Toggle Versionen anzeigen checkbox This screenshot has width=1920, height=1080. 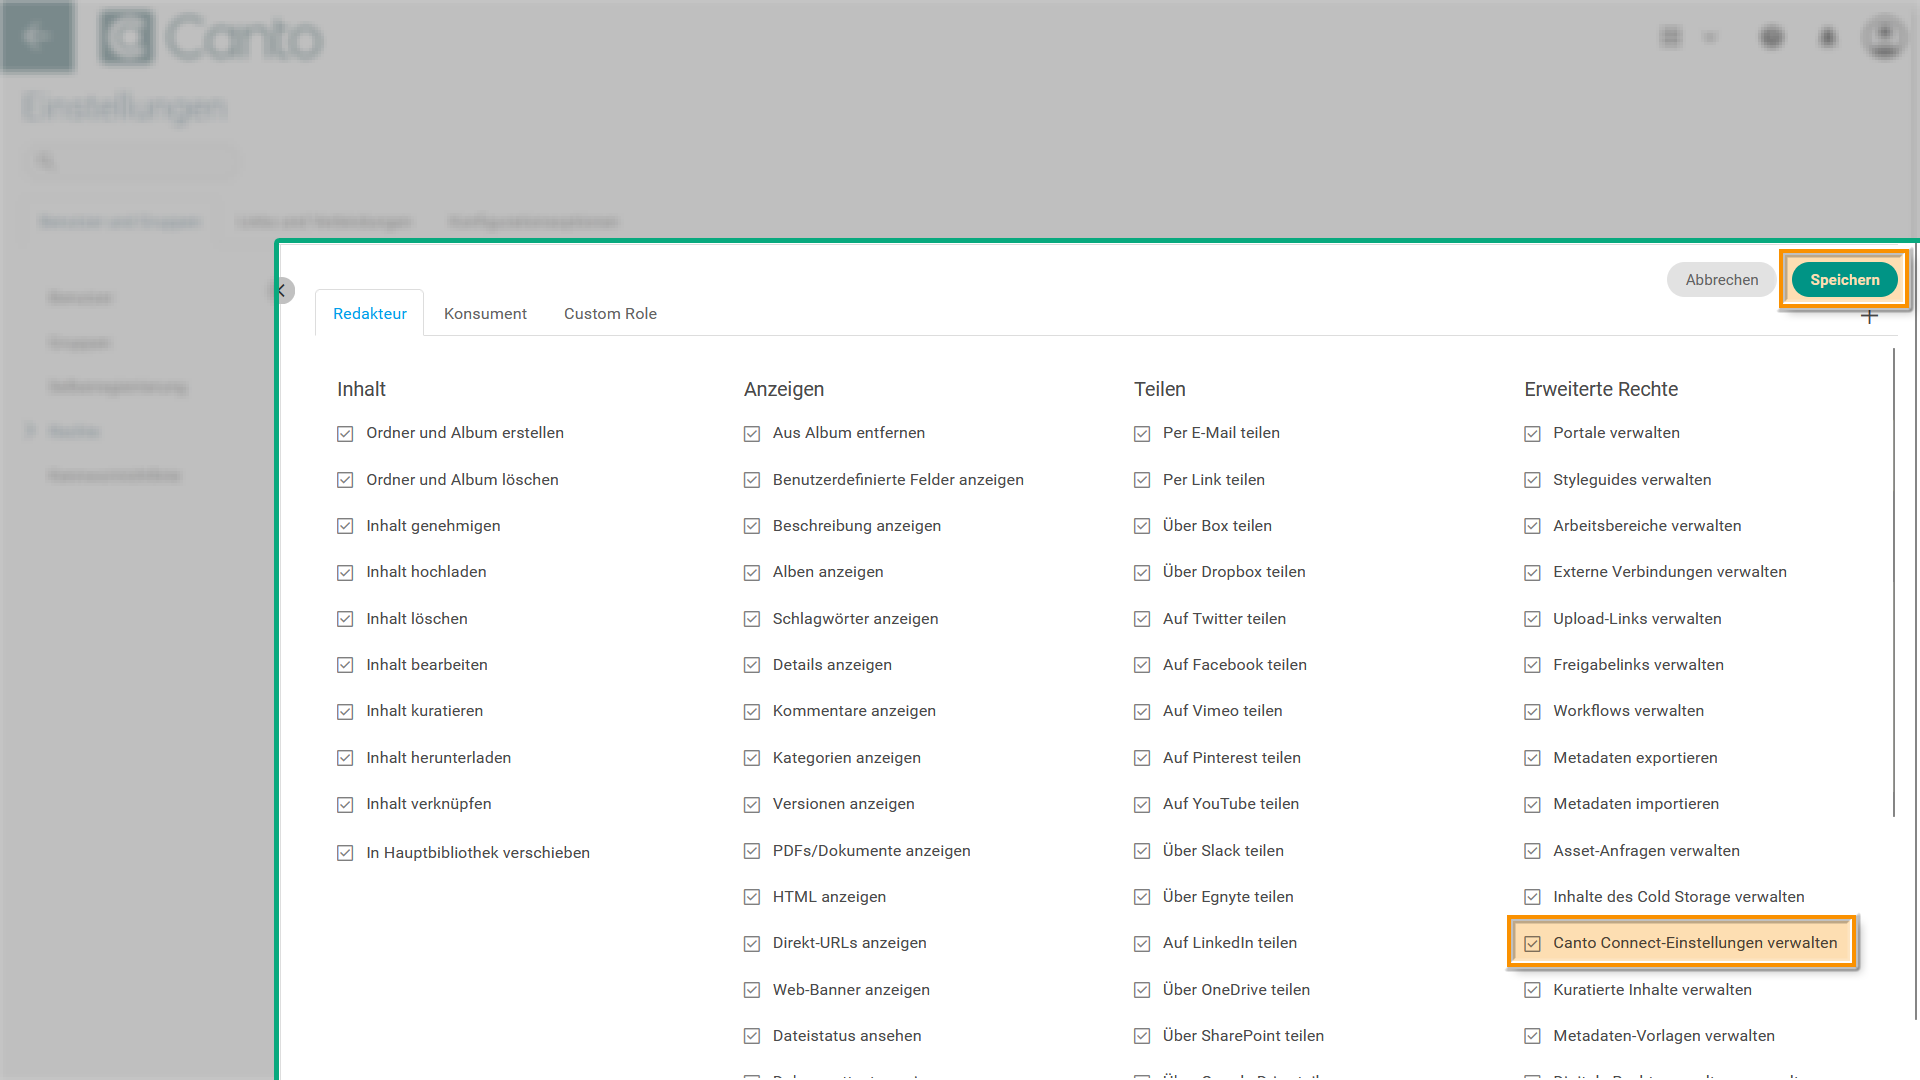pyautogui.click(x=752, y=805)
